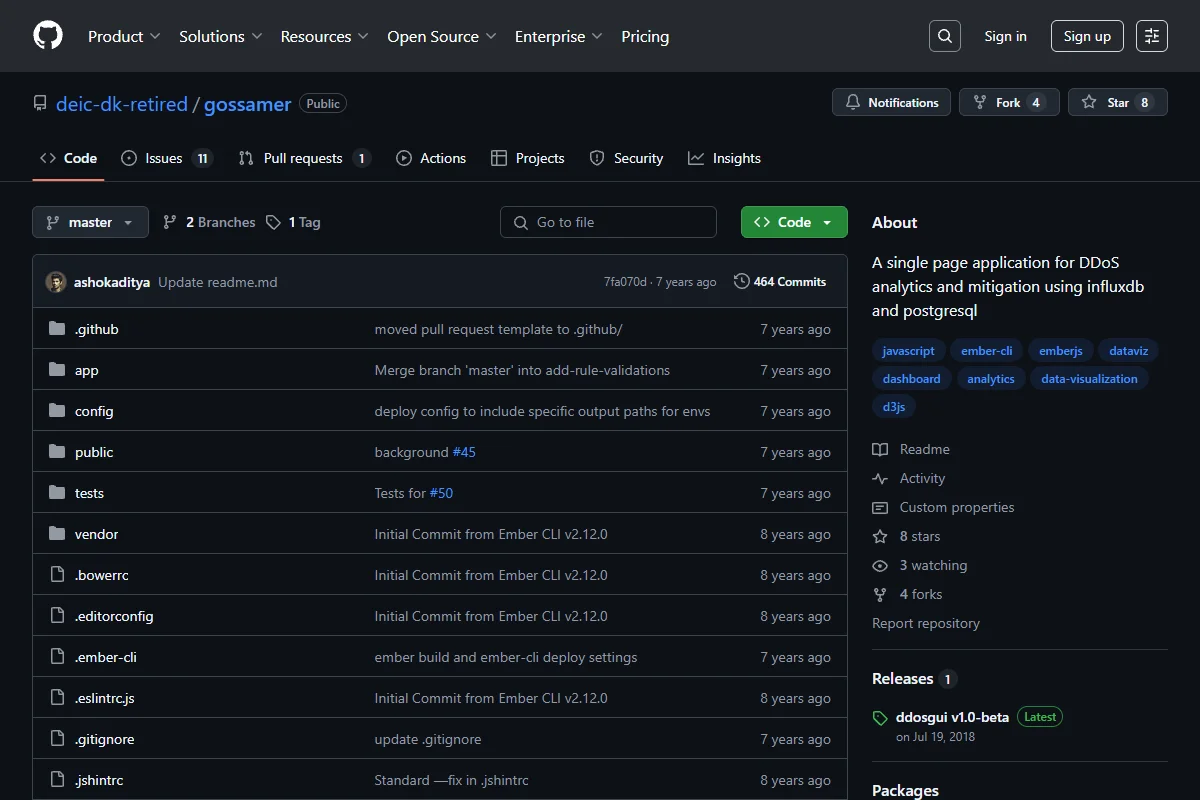1200x800 pixels.
Task: Open the header menu icon beside Sign up
Action: (x=1152, y=36)
